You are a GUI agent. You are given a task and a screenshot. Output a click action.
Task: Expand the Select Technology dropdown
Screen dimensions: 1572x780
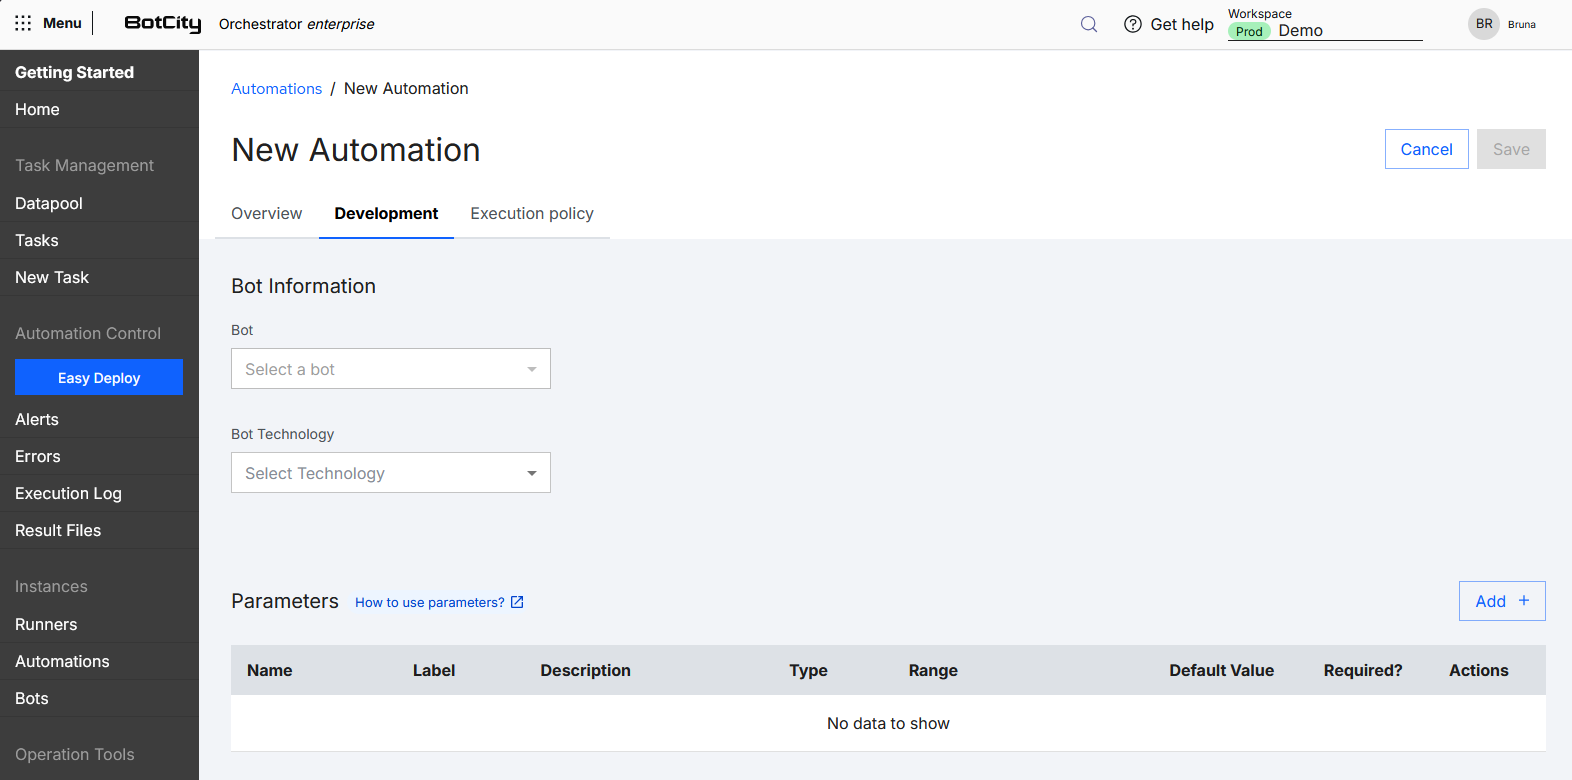[390, 473]
